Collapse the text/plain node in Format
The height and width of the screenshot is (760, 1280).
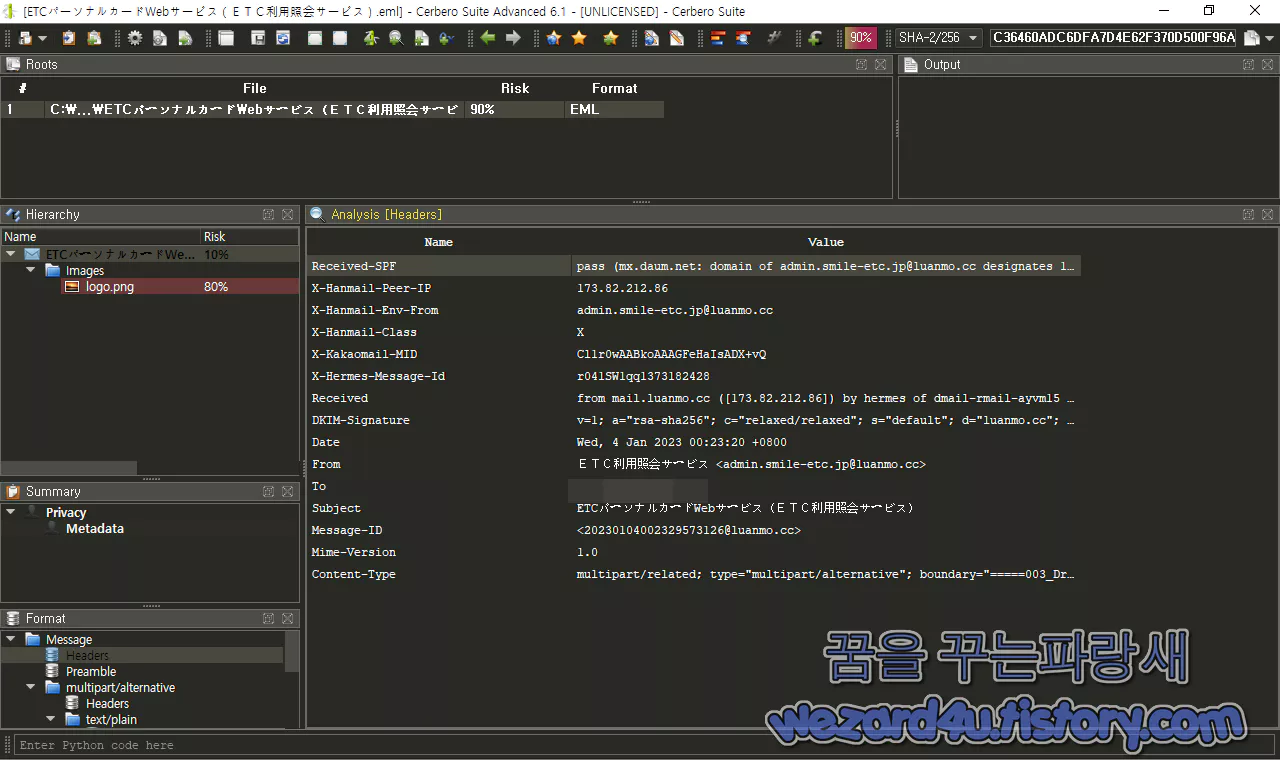(x=51, y=719)
